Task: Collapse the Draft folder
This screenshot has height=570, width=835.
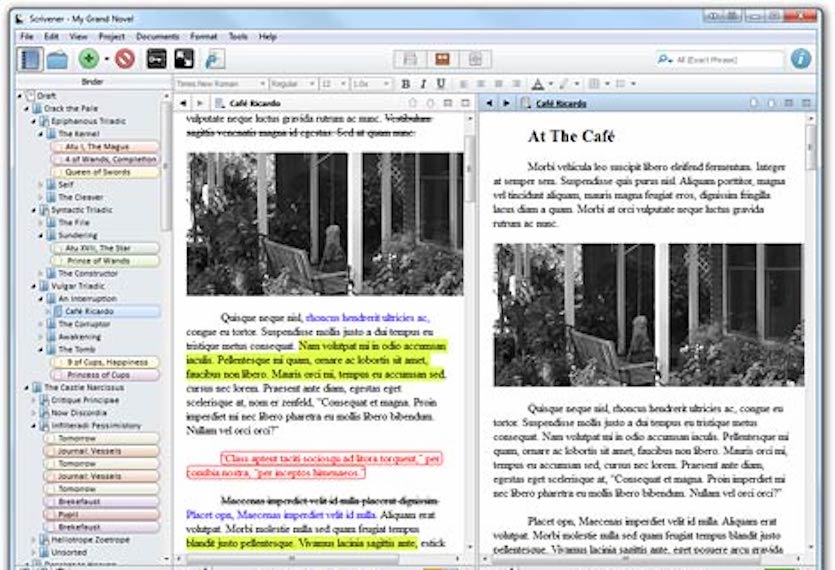Action: [x=20, y=96]
